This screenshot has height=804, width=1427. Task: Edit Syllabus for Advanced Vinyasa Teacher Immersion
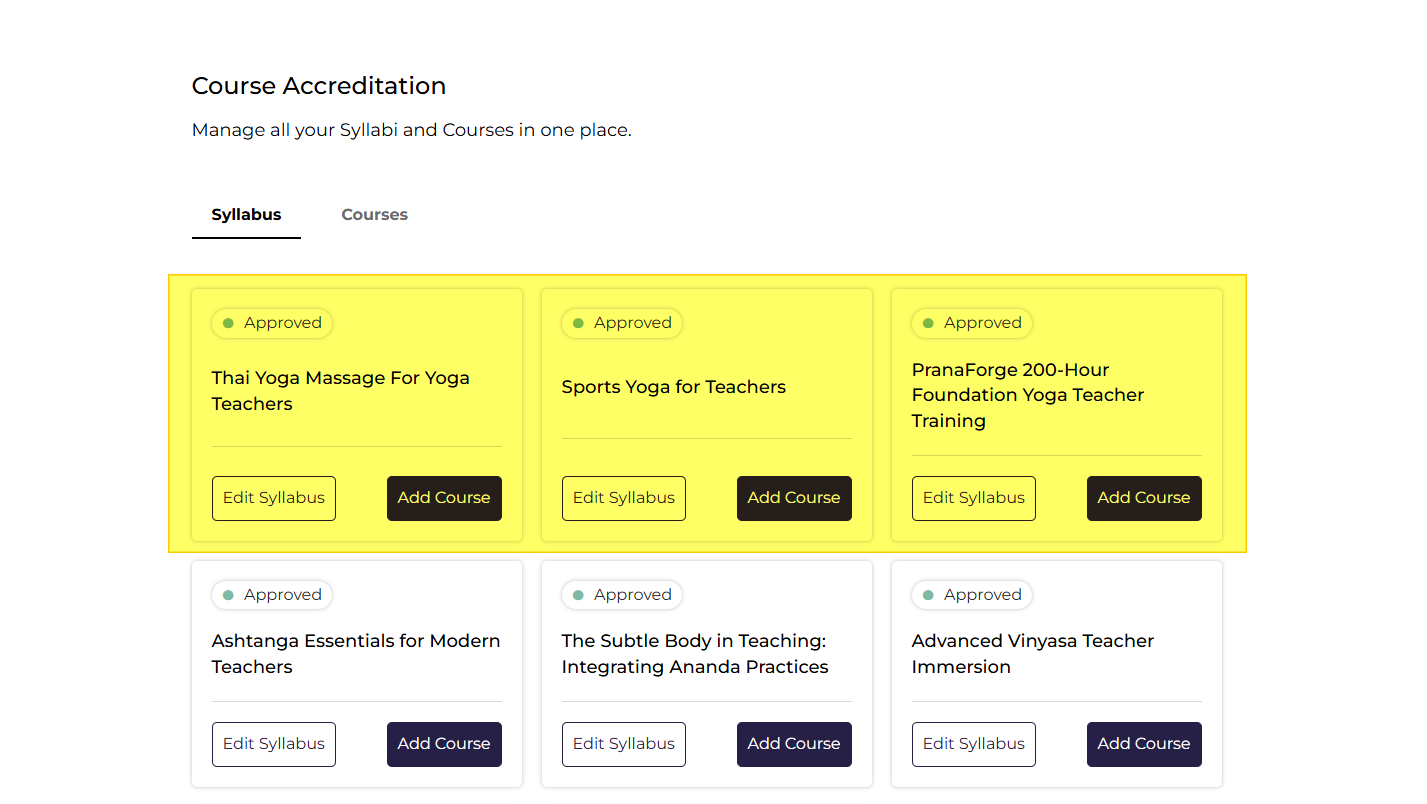point(974,744)
